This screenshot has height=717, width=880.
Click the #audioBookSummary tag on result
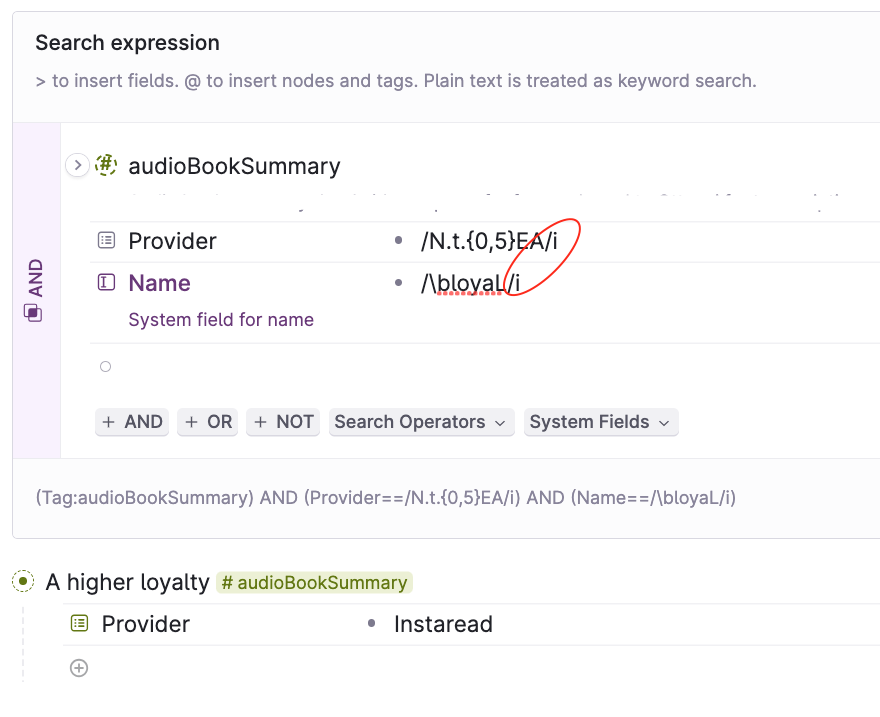314,582
